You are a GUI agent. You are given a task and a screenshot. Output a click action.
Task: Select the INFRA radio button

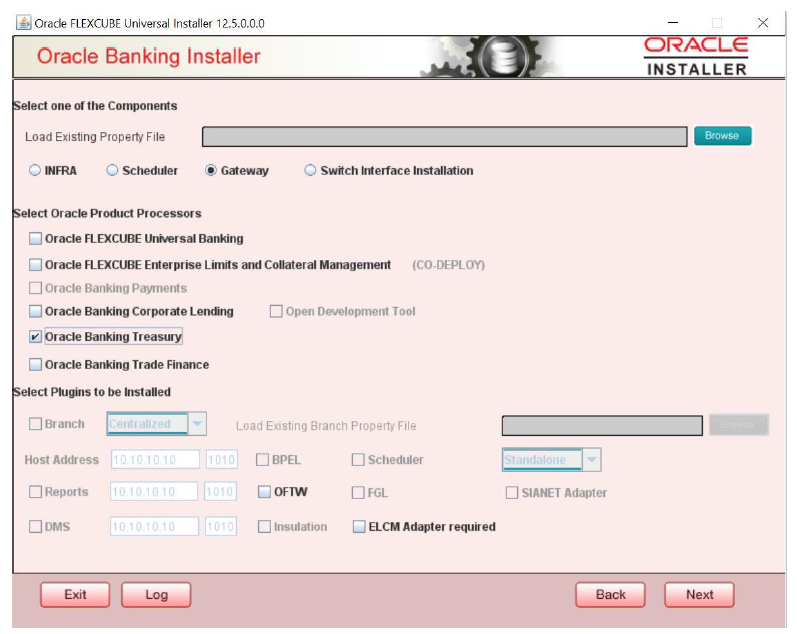35,170
